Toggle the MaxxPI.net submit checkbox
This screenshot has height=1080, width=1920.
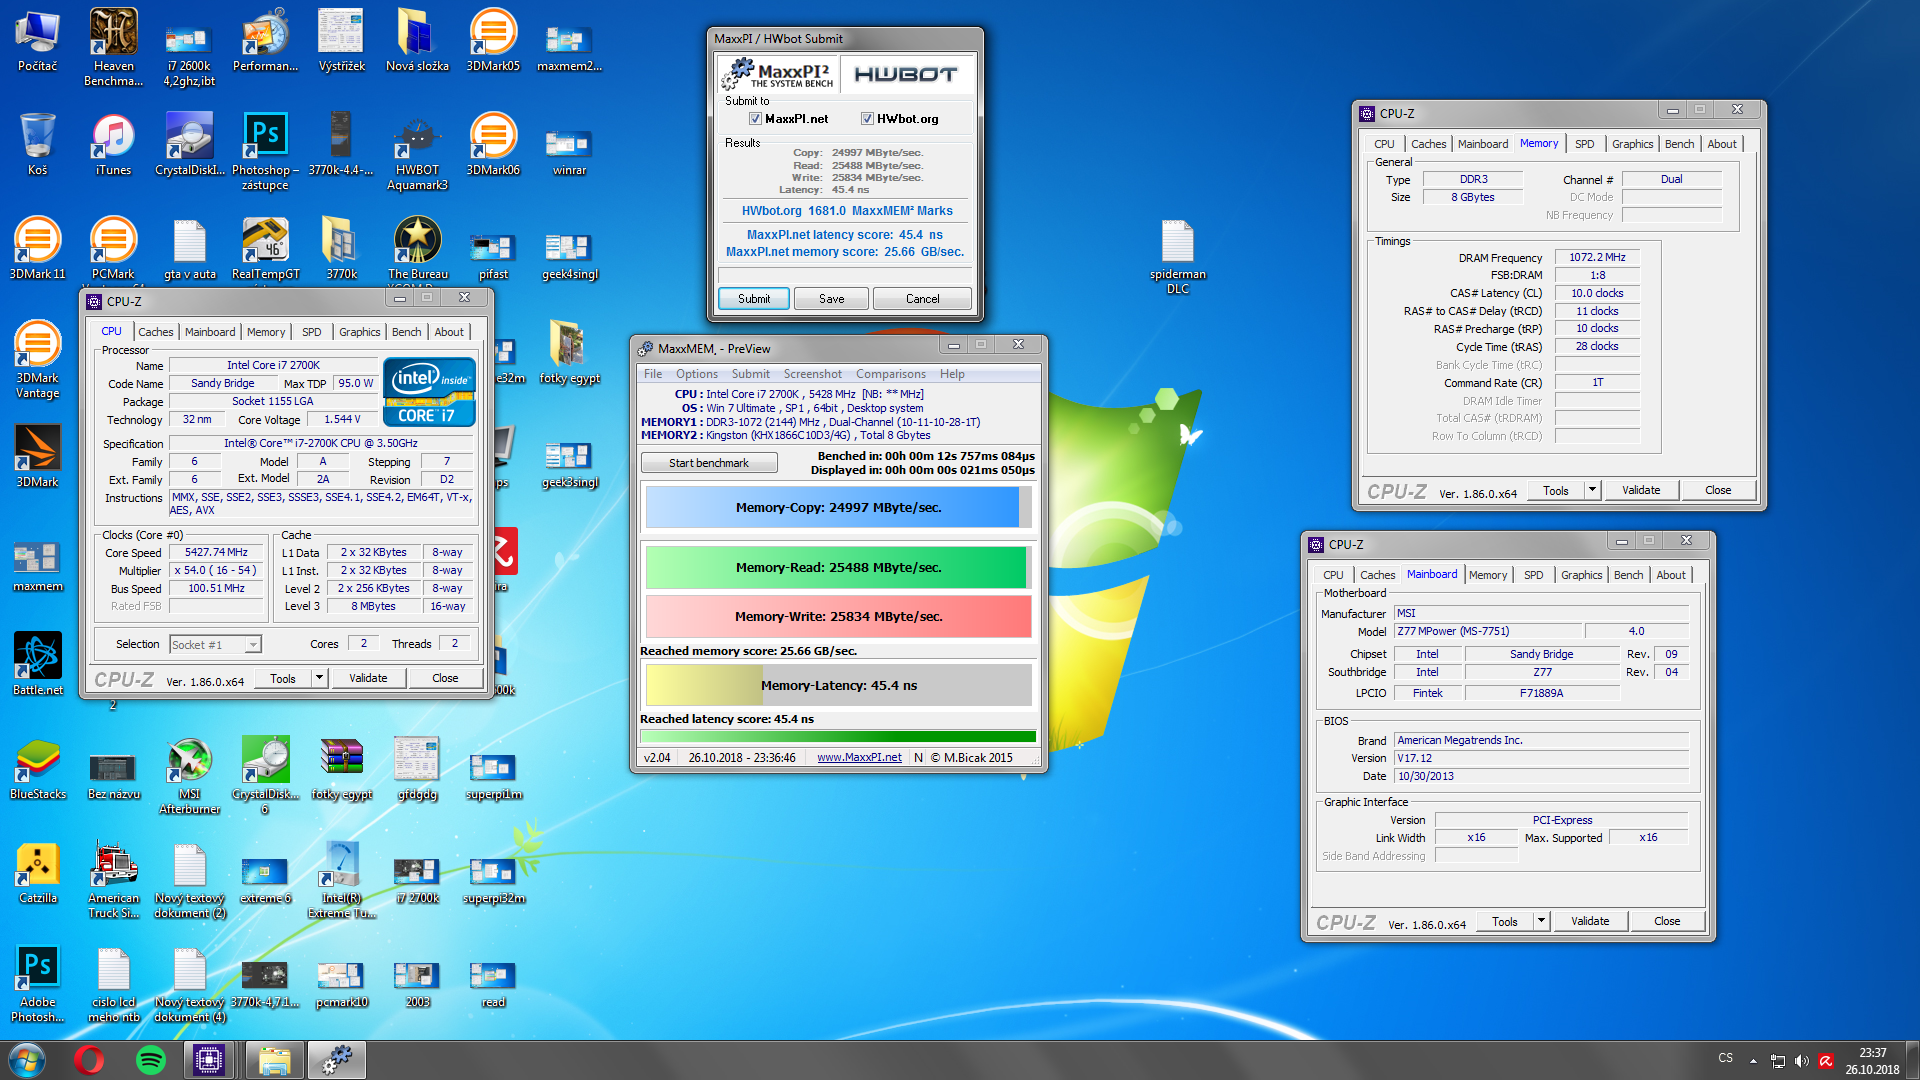point(755,119)
